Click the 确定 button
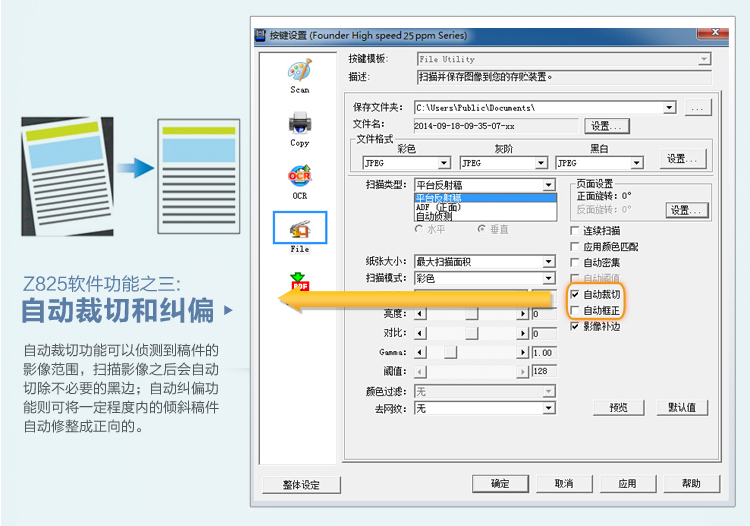Viewport: 750px width, 526px height. [499, 484]
